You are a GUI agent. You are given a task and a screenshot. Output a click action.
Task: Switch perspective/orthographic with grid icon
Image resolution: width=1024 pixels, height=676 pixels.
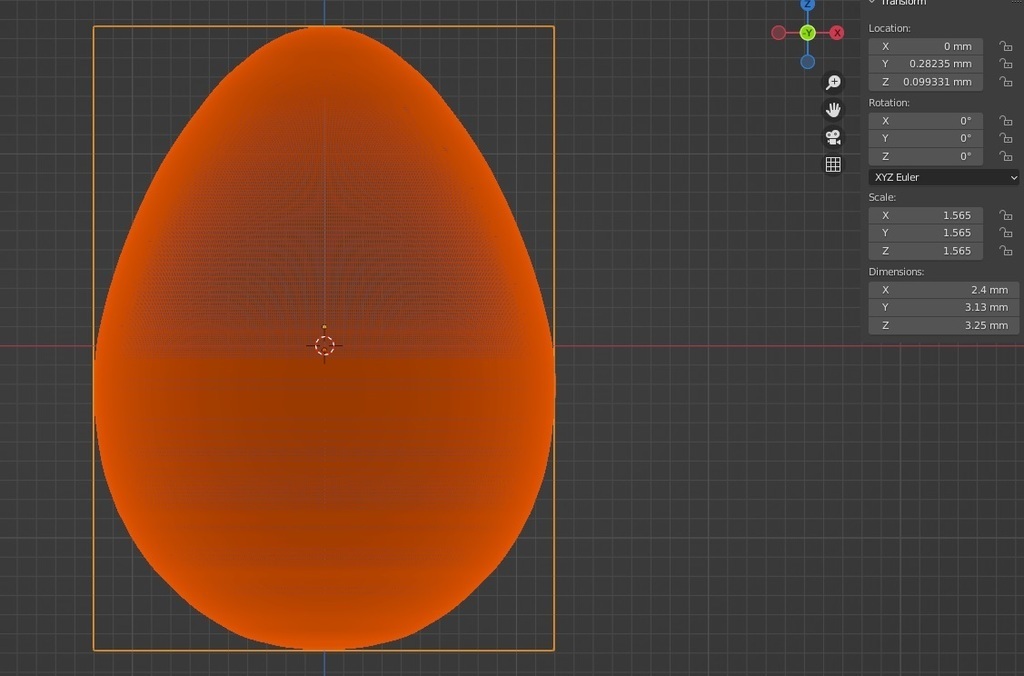click(x=833, y=165)
